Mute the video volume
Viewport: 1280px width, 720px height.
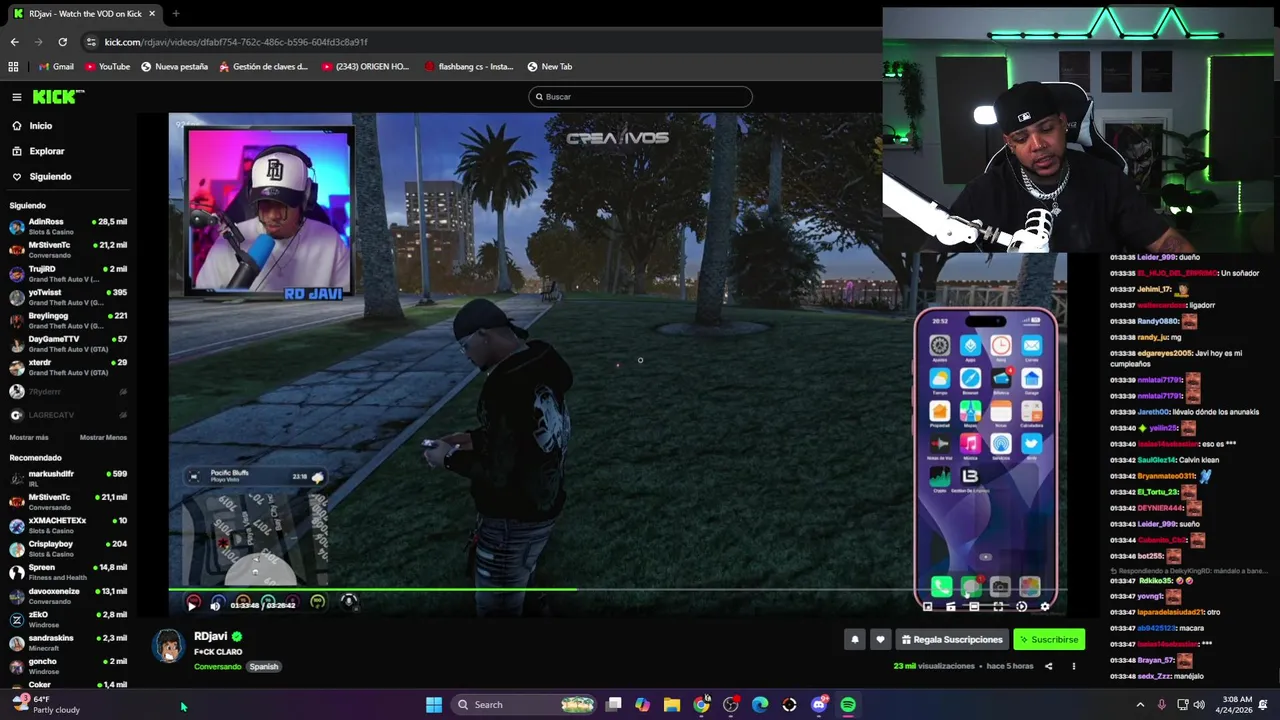(x=215, y=605)
